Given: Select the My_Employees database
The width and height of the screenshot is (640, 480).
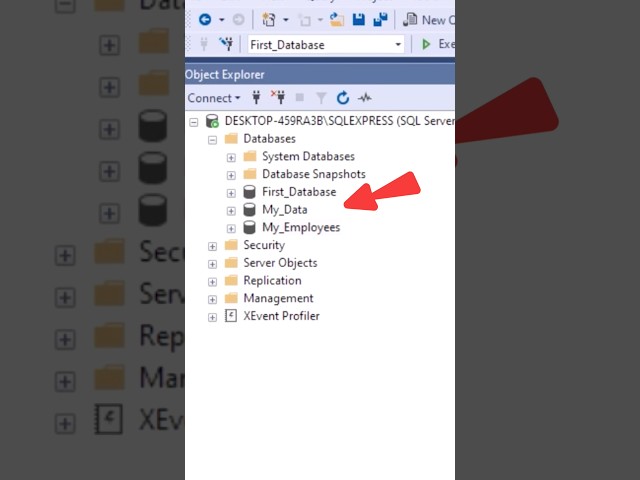Looking at the screenshot, I should click(x=301, y=228).
